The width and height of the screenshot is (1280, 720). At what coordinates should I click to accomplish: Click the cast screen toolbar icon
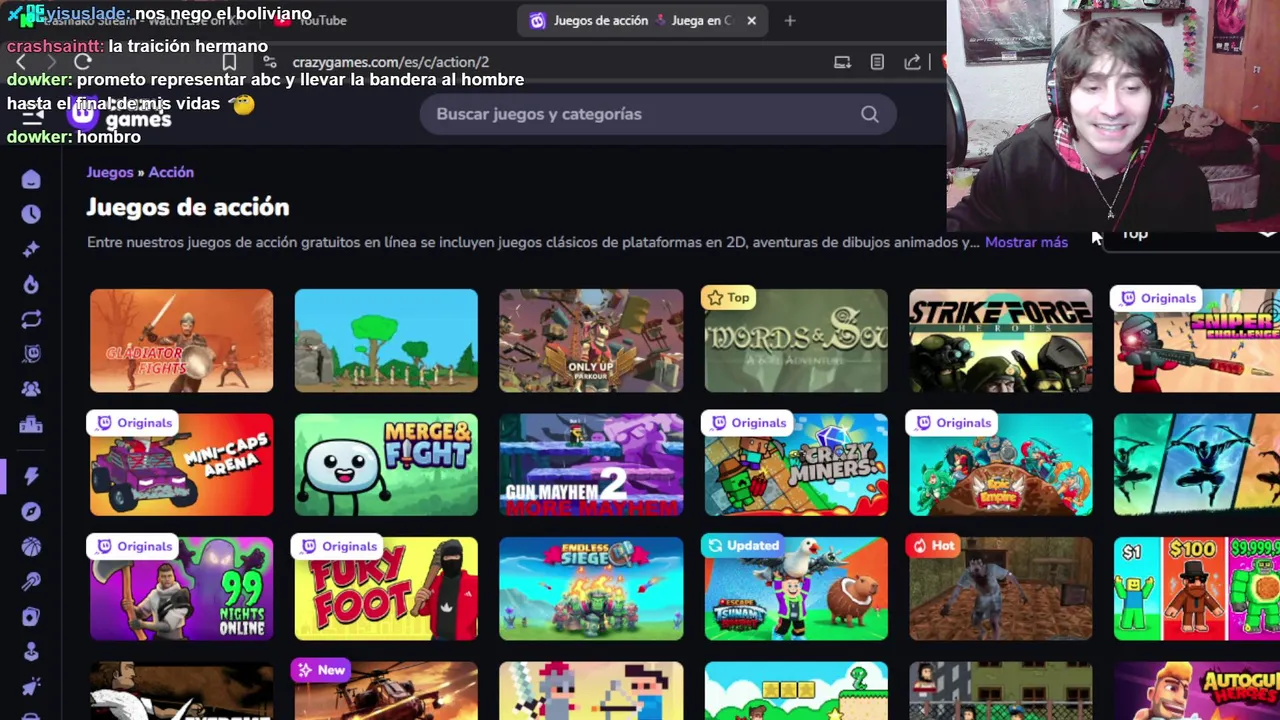coord(842,62)
